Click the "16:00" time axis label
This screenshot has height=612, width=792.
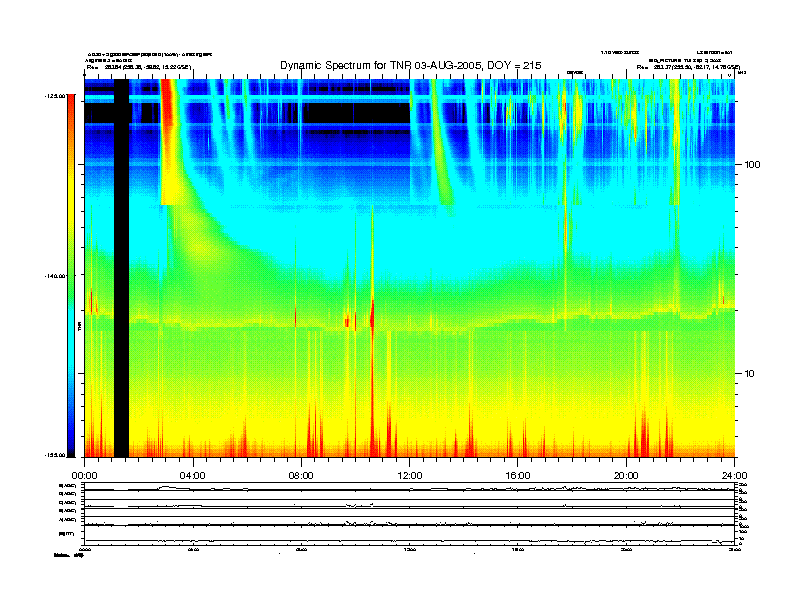(x=518, y=476)
